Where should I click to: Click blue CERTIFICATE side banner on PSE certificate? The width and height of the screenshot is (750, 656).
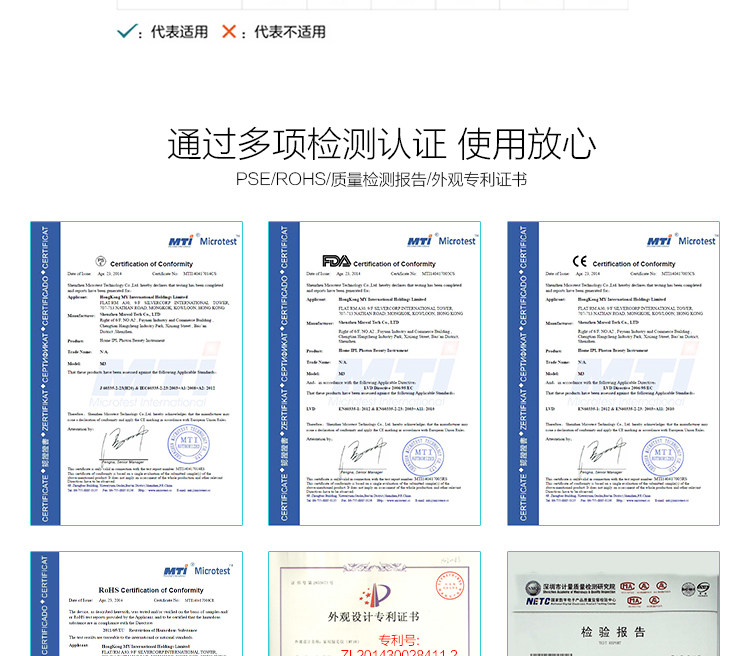[45, 373]
